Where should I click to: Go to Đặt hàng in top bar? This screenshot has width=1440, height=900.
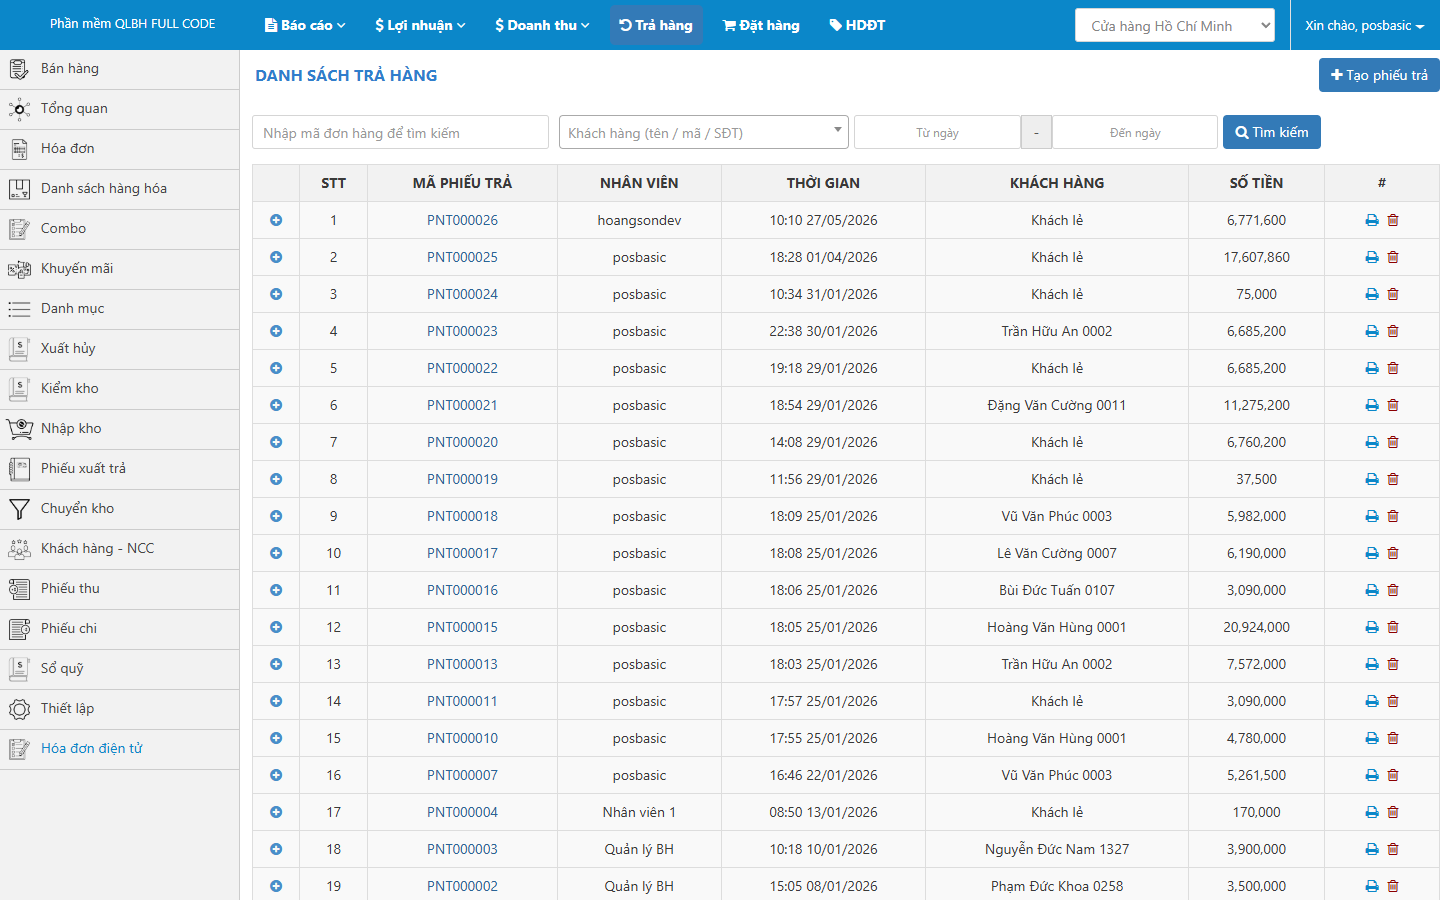pos(761,25)
